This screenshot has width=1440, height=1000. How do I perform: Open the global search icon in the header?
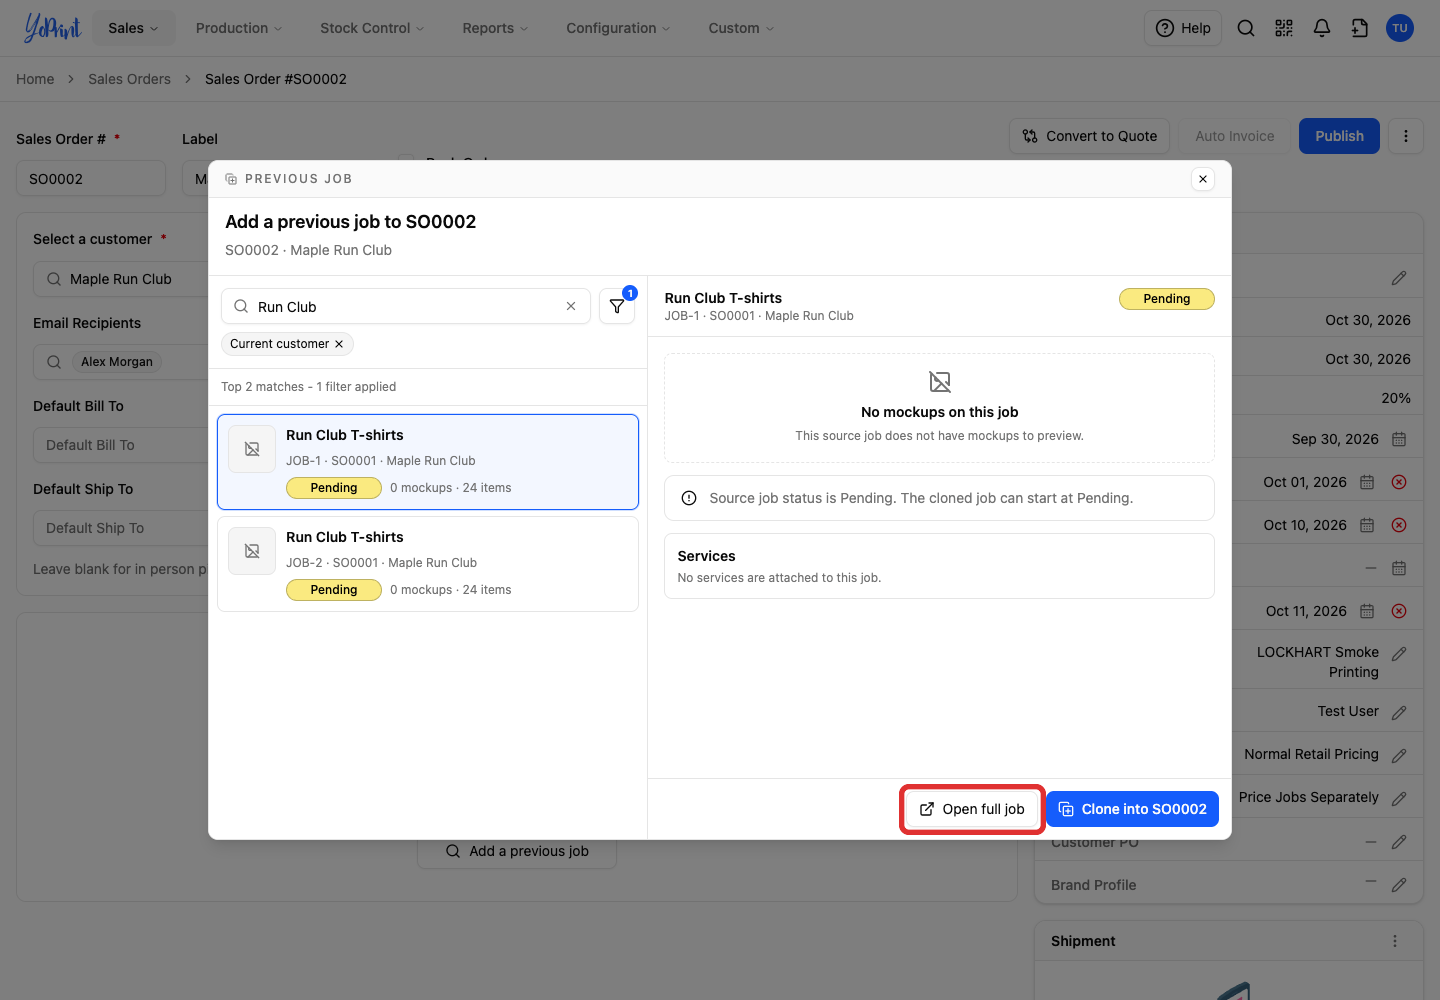point(1246,28)
